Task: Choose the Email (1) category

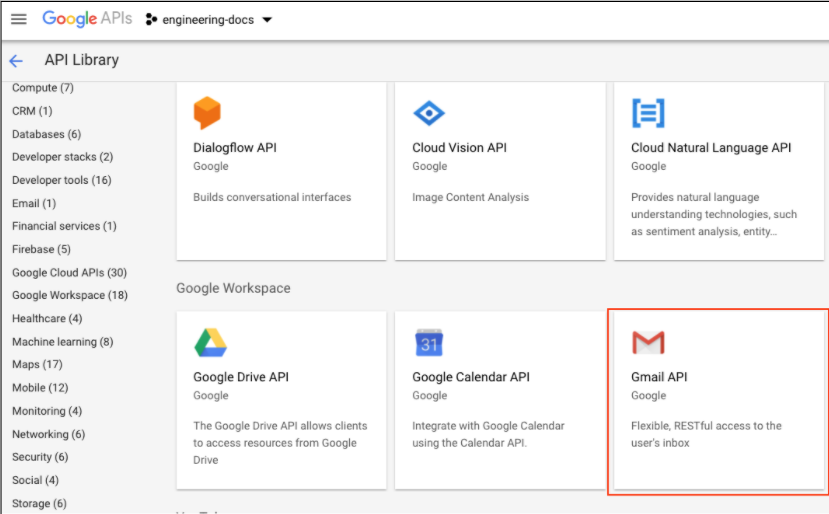Action: click(x=34, y=204)
